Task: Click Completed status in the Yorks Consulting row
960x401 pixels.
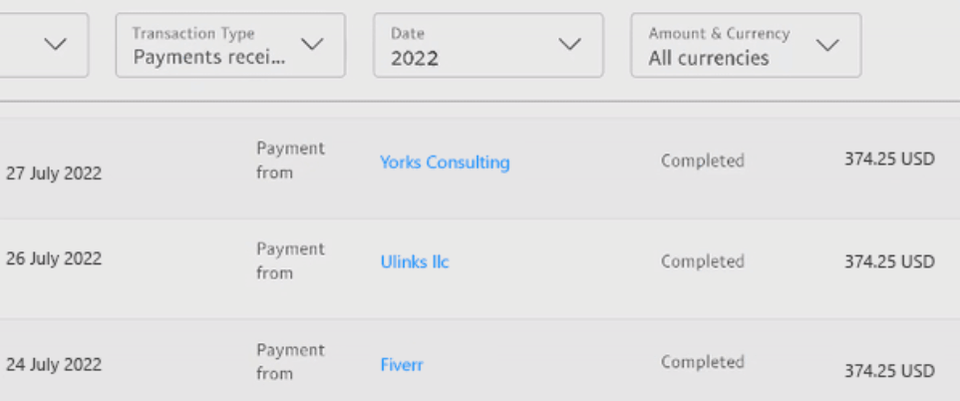Action: pos(702,161)
